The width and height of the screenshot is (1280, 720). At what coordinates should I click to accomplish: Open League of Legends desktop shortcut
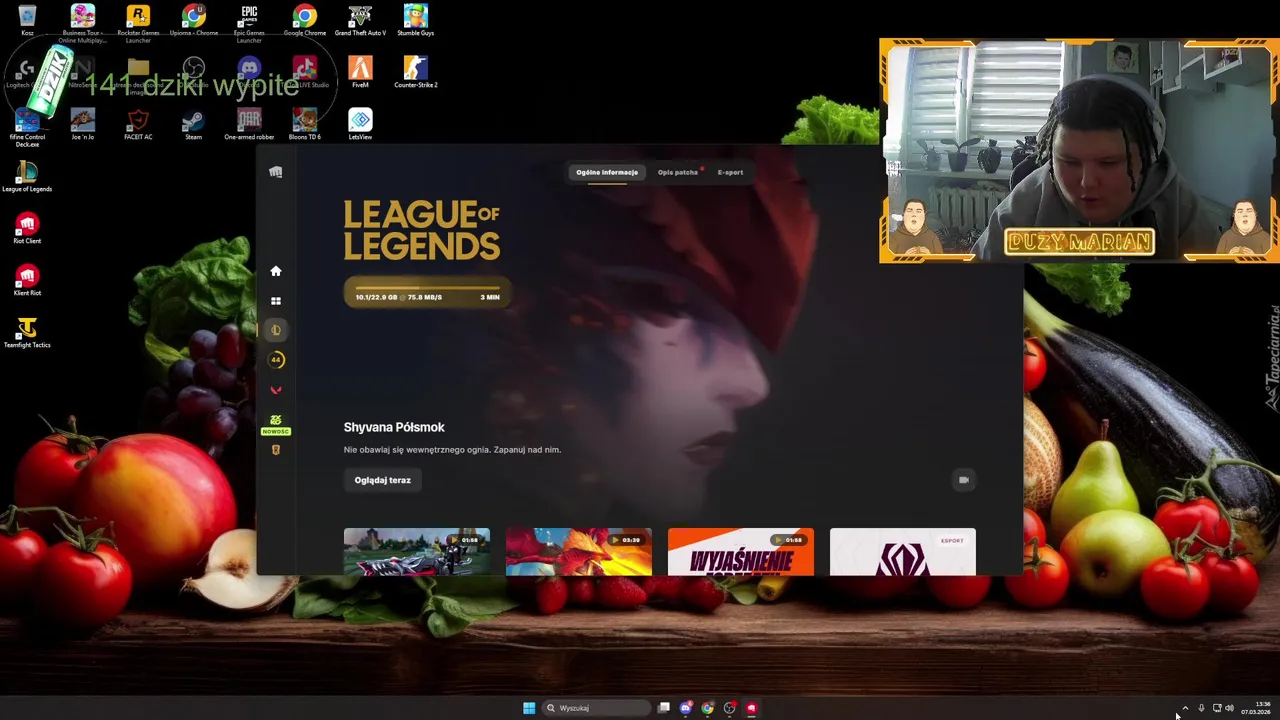click(27, 176)
